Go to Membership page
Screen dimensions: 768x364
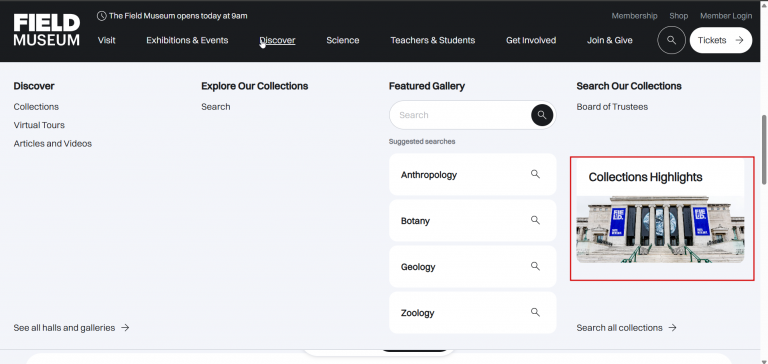(634, 16)
